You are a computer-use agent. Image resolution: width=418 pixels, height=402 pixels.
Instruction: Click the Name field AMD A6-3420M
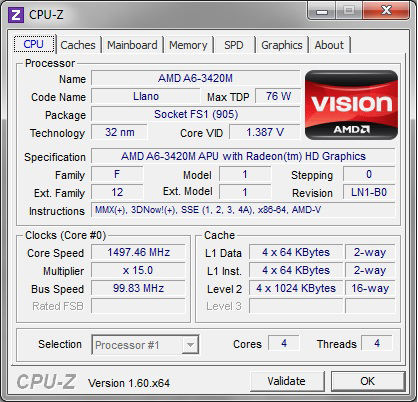[195, 79]
